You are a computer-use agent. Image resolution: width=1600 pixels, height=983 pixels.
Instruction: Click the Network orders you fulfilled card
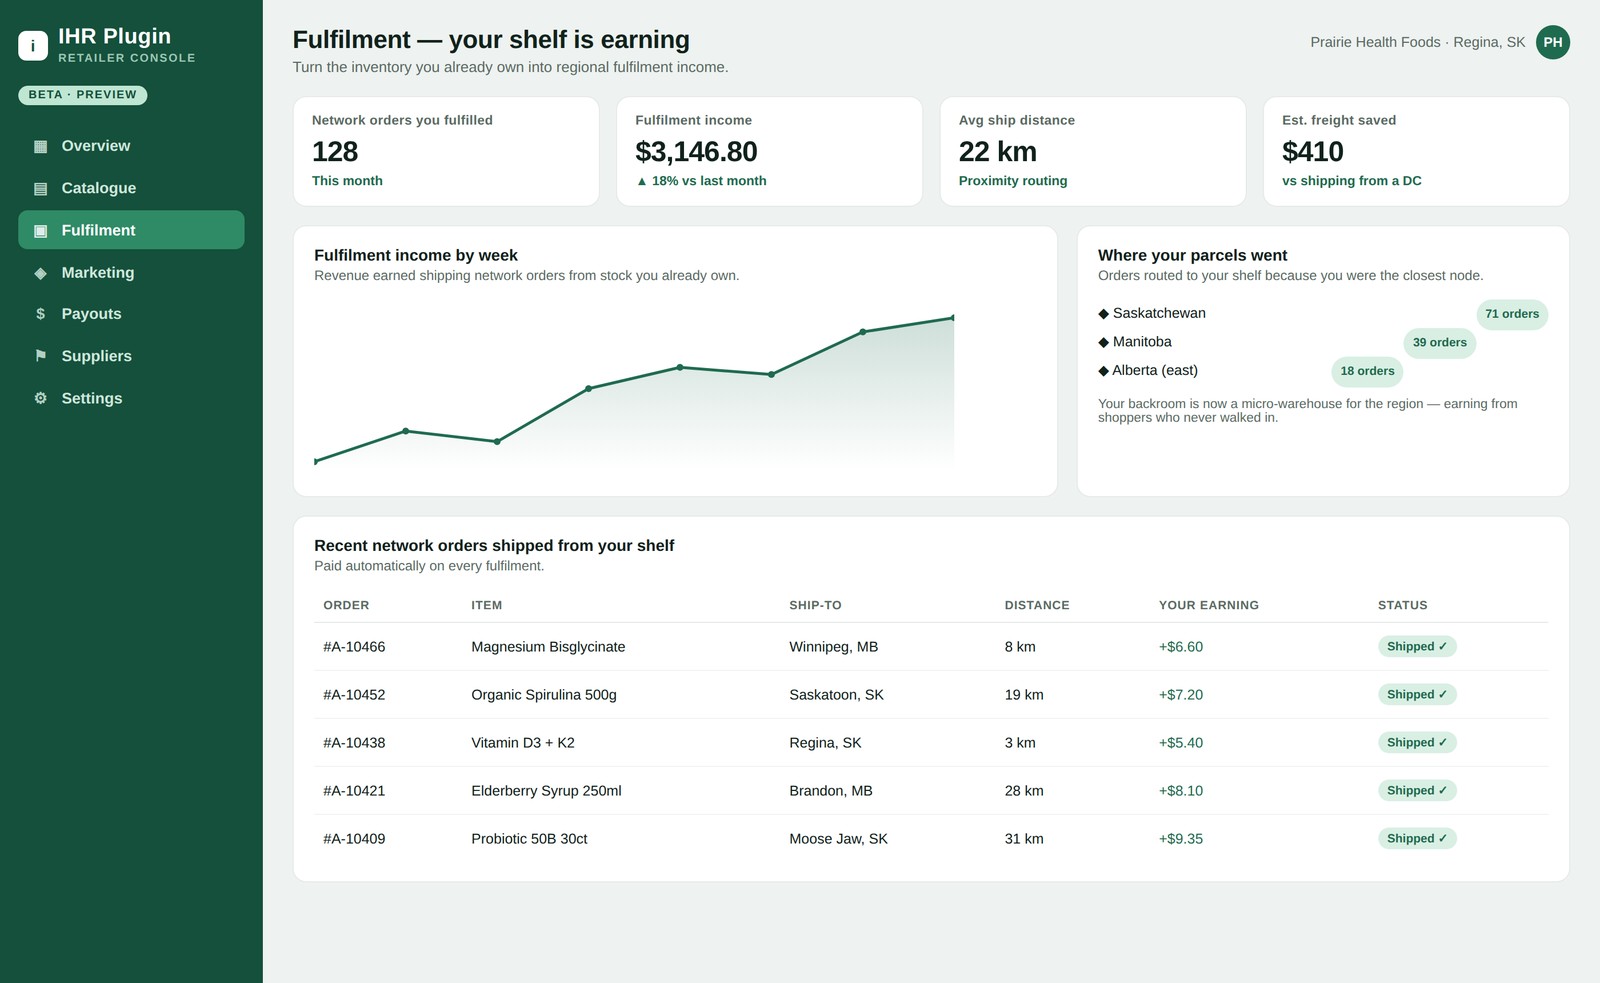[446, 151]
